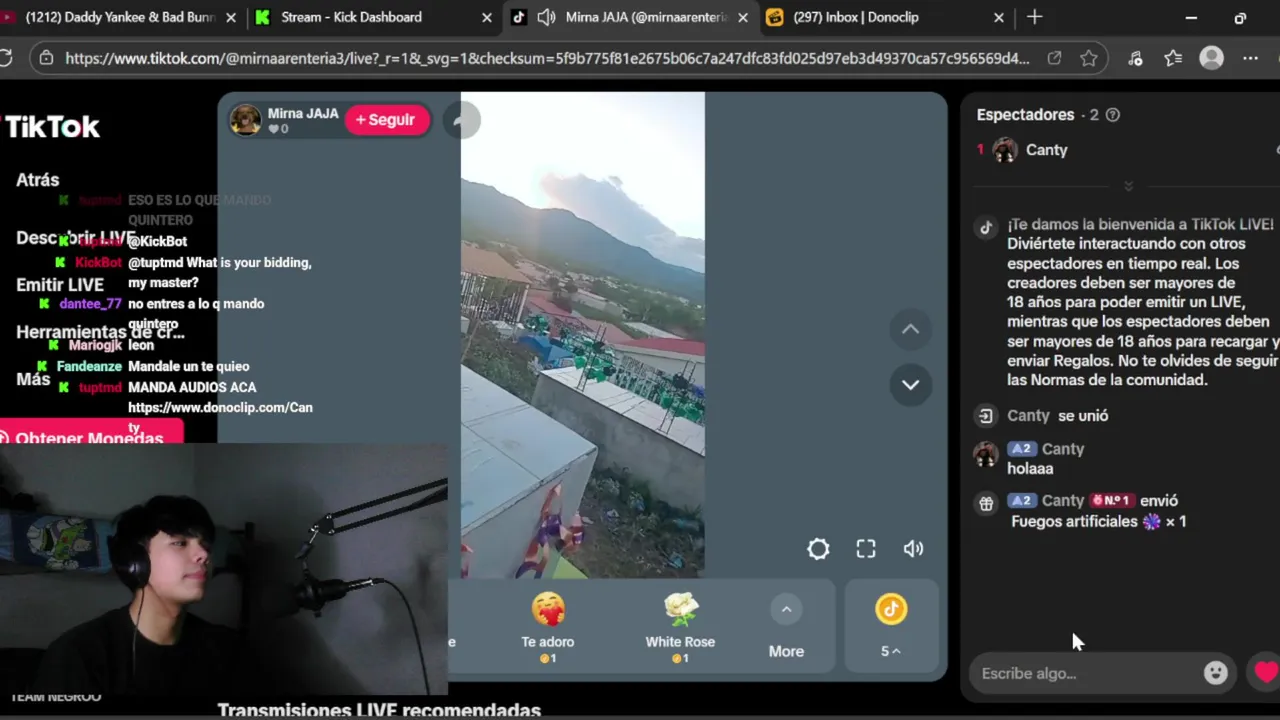Switch to Stream - Kick Dashboard tab
This screenshot has width=1280, height=720.
(x=352, y=17)
